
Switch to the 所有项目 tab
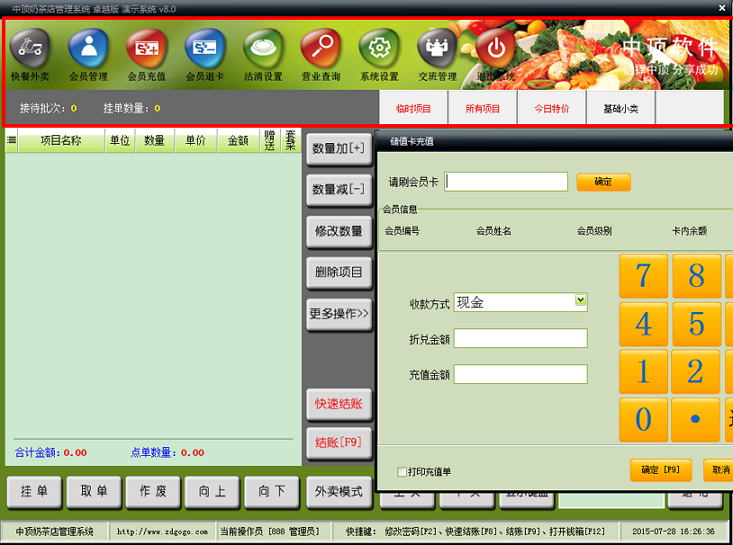pos(483,108)
